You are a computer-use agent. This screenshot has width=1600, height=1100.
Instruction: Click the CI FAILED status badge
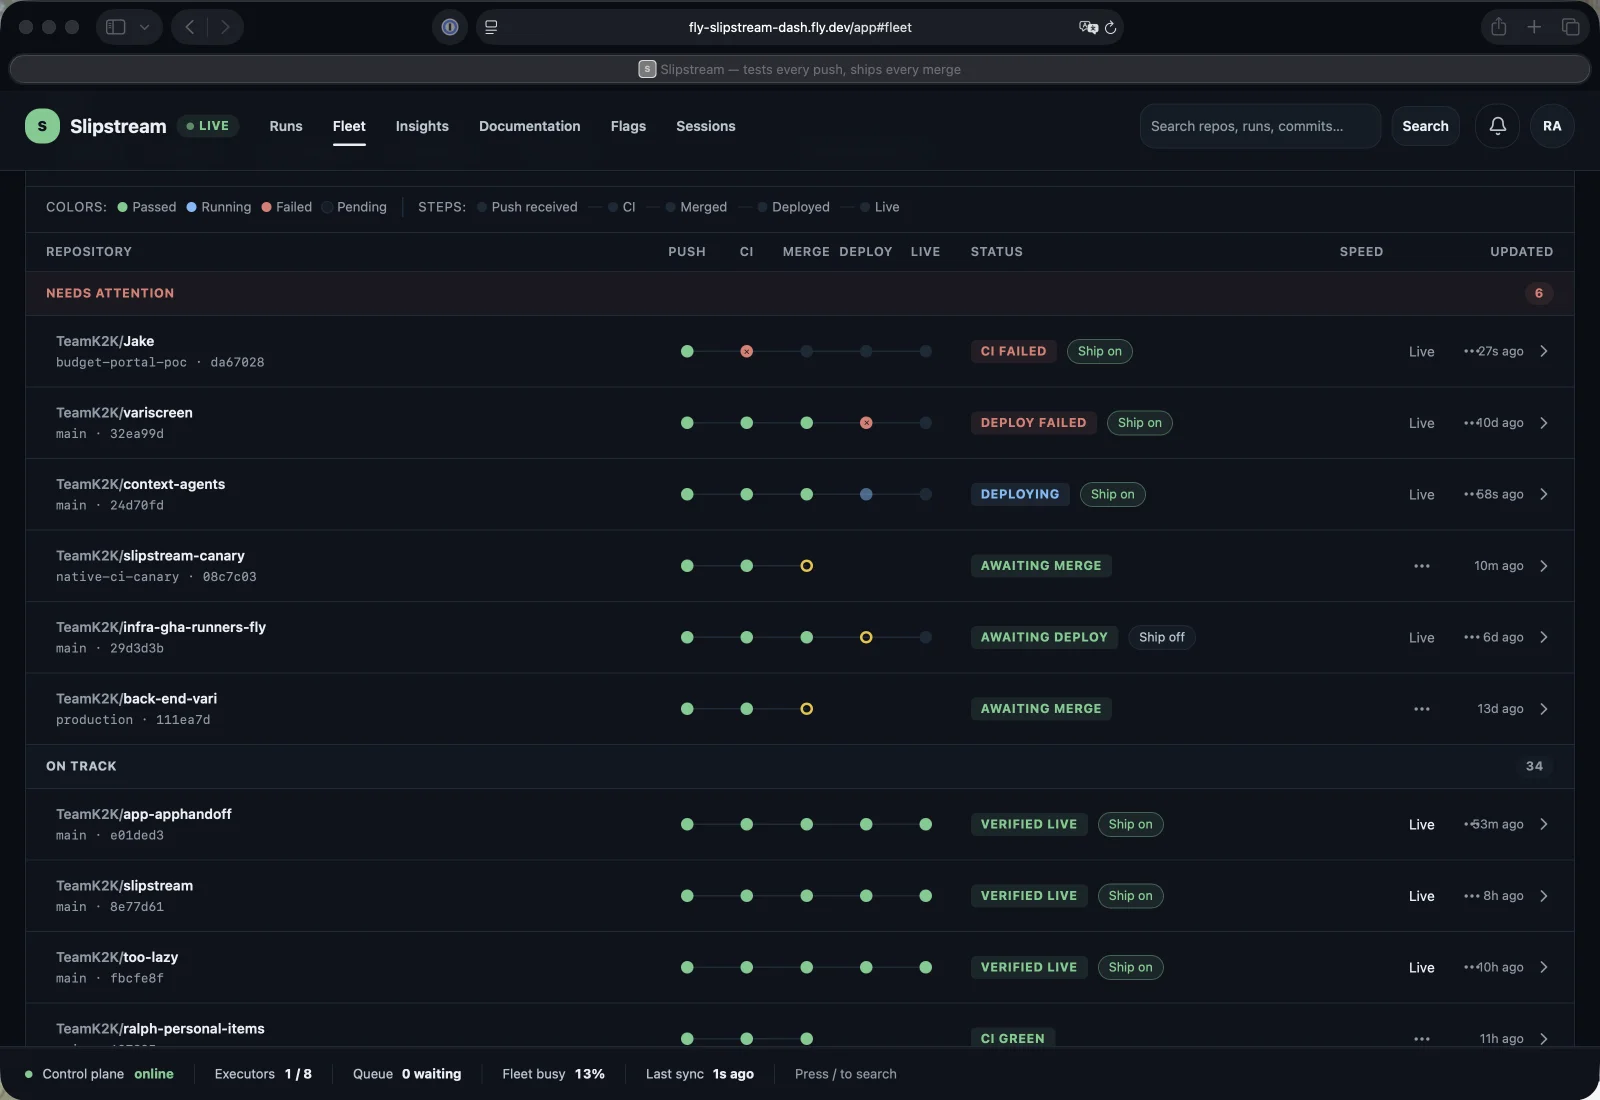pyautogui.click(x=1013, y=351)
